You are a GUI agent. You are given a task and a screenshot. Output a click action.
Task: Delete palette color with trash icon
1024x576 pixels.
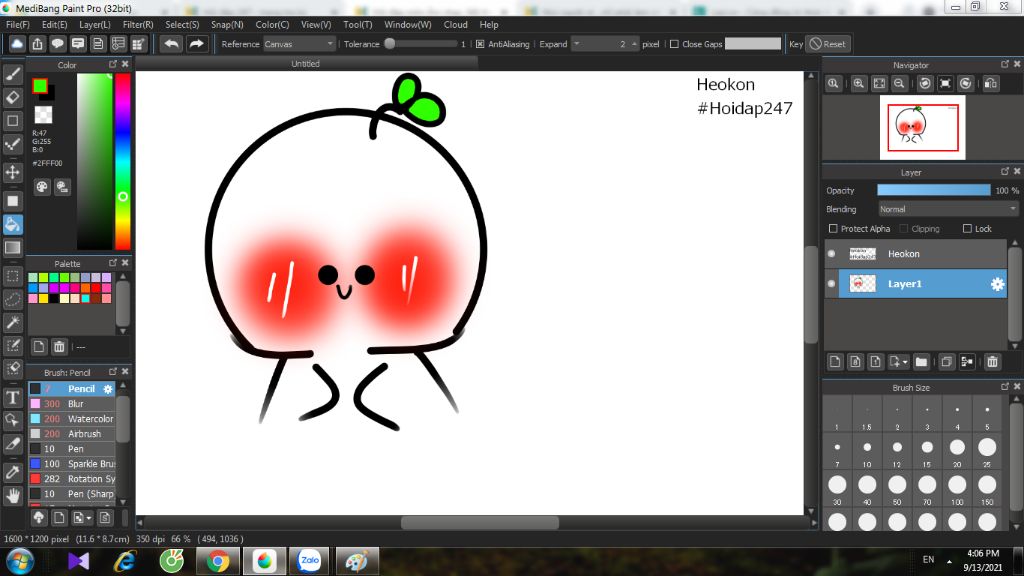(x=59, y=347)
